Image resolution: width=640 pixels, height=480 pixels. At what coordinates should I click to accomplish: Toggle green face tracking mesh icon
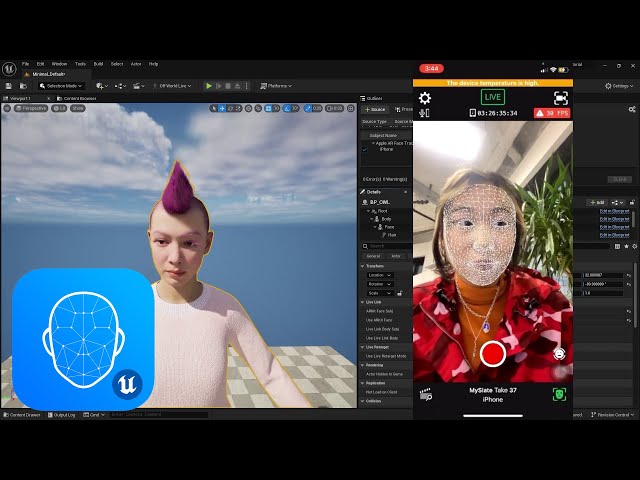pos(559,394)
